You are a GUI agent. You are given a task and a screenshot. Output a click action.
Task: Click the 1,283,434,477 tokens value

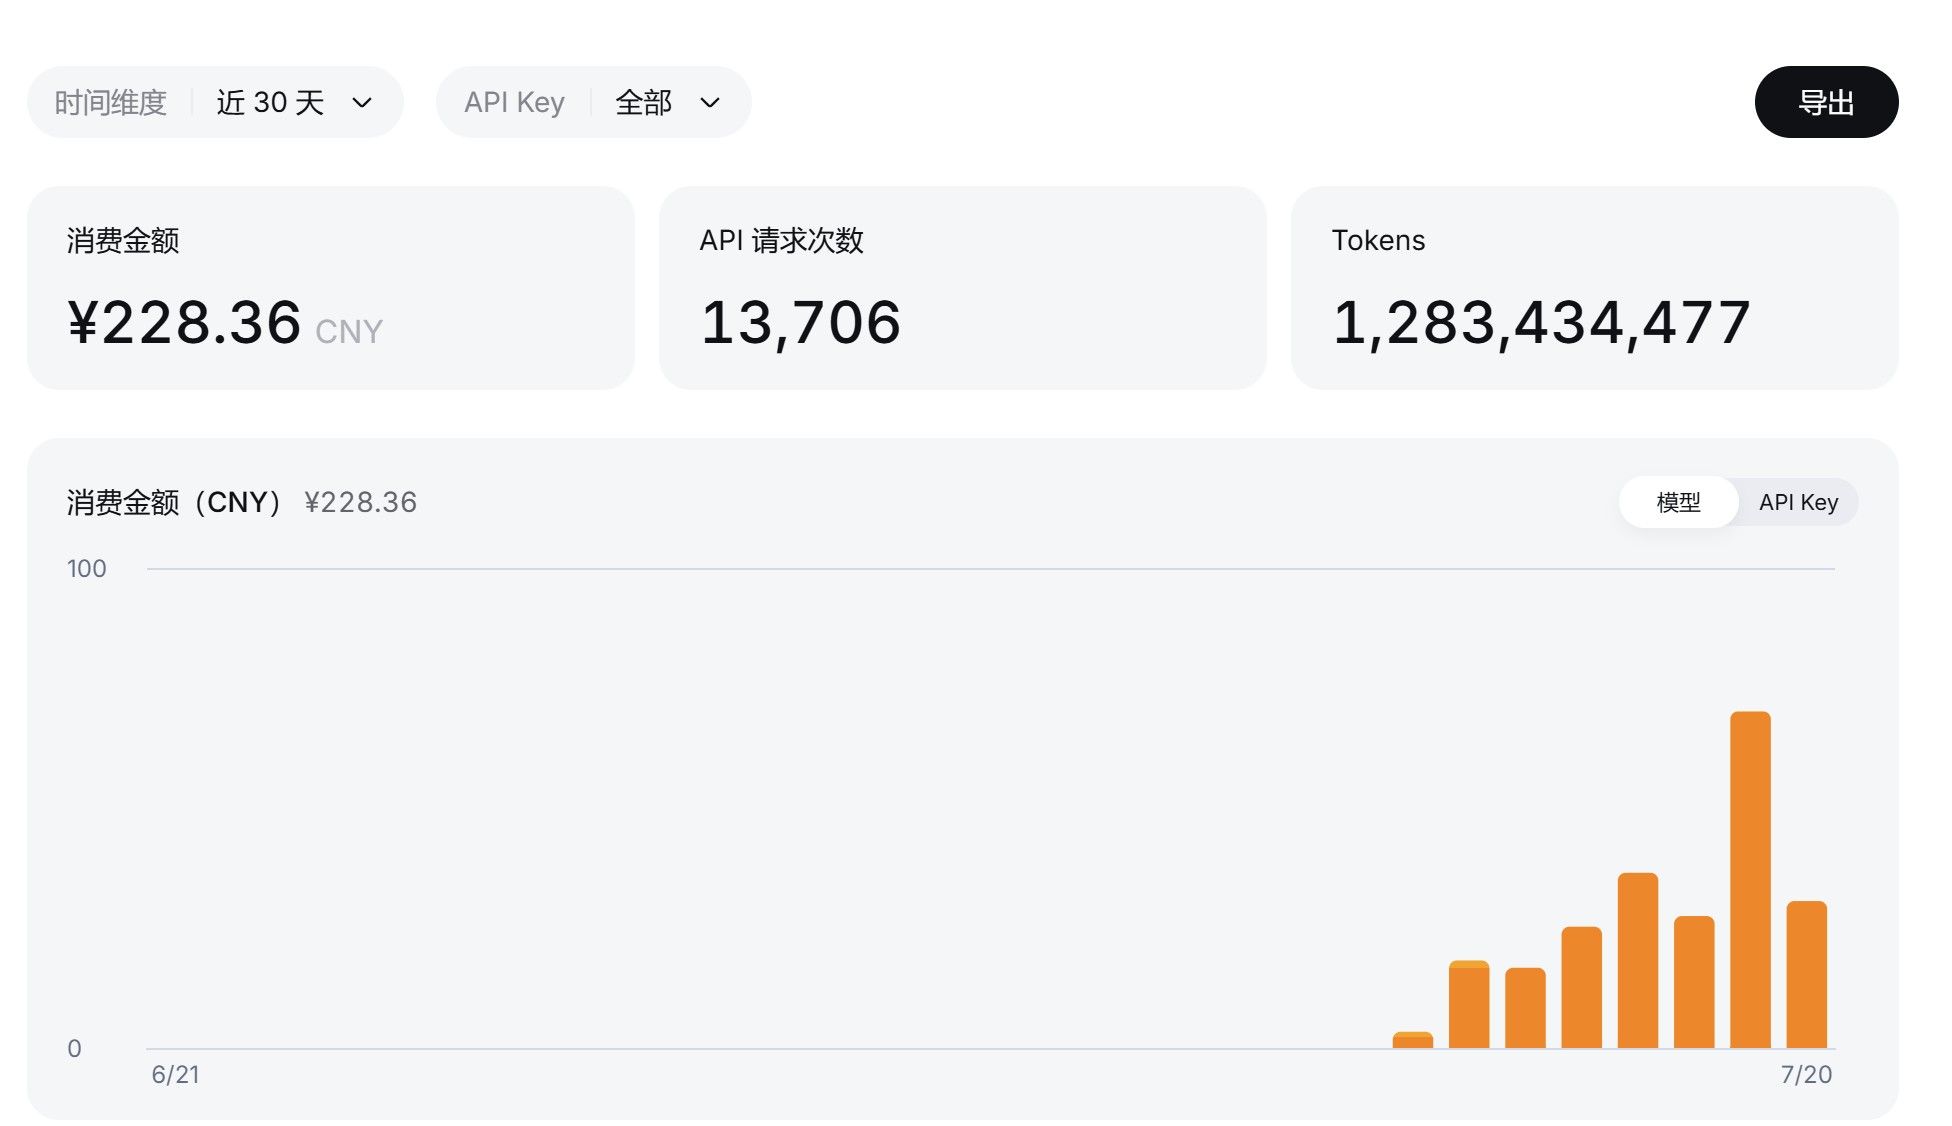pyautogui.click(x=1541, y=323)
